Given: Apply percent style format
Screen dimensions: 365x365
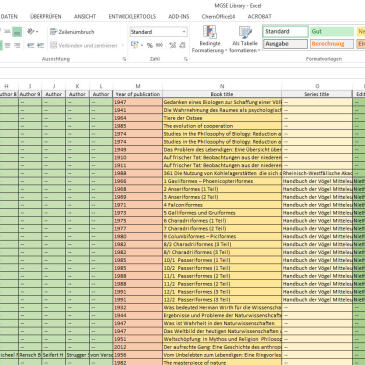Looking at the screenshot, I should [x=150, y=45].
